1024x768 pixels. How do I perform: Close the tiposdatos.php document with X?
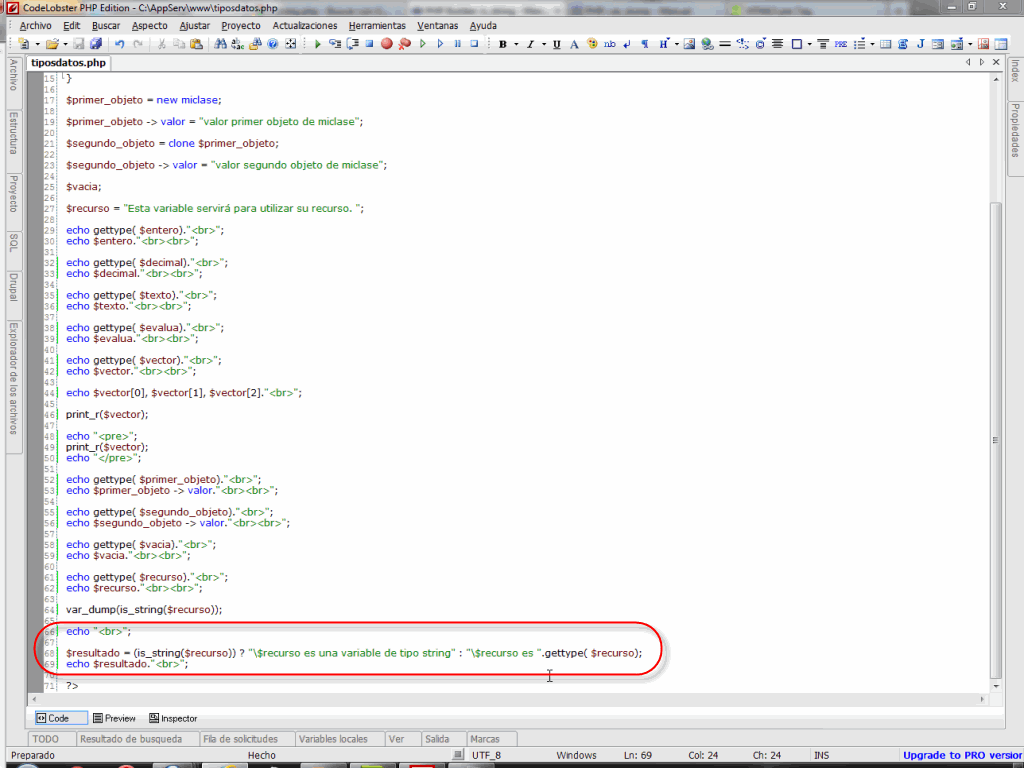click(x=996, y=63)
